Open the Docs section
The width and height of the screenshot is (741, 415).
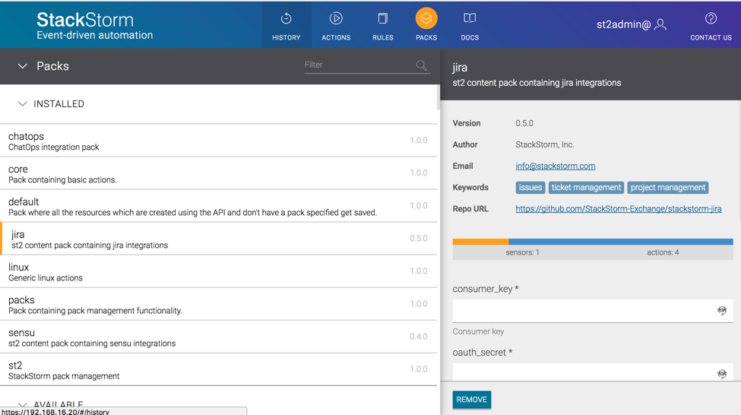470,26
